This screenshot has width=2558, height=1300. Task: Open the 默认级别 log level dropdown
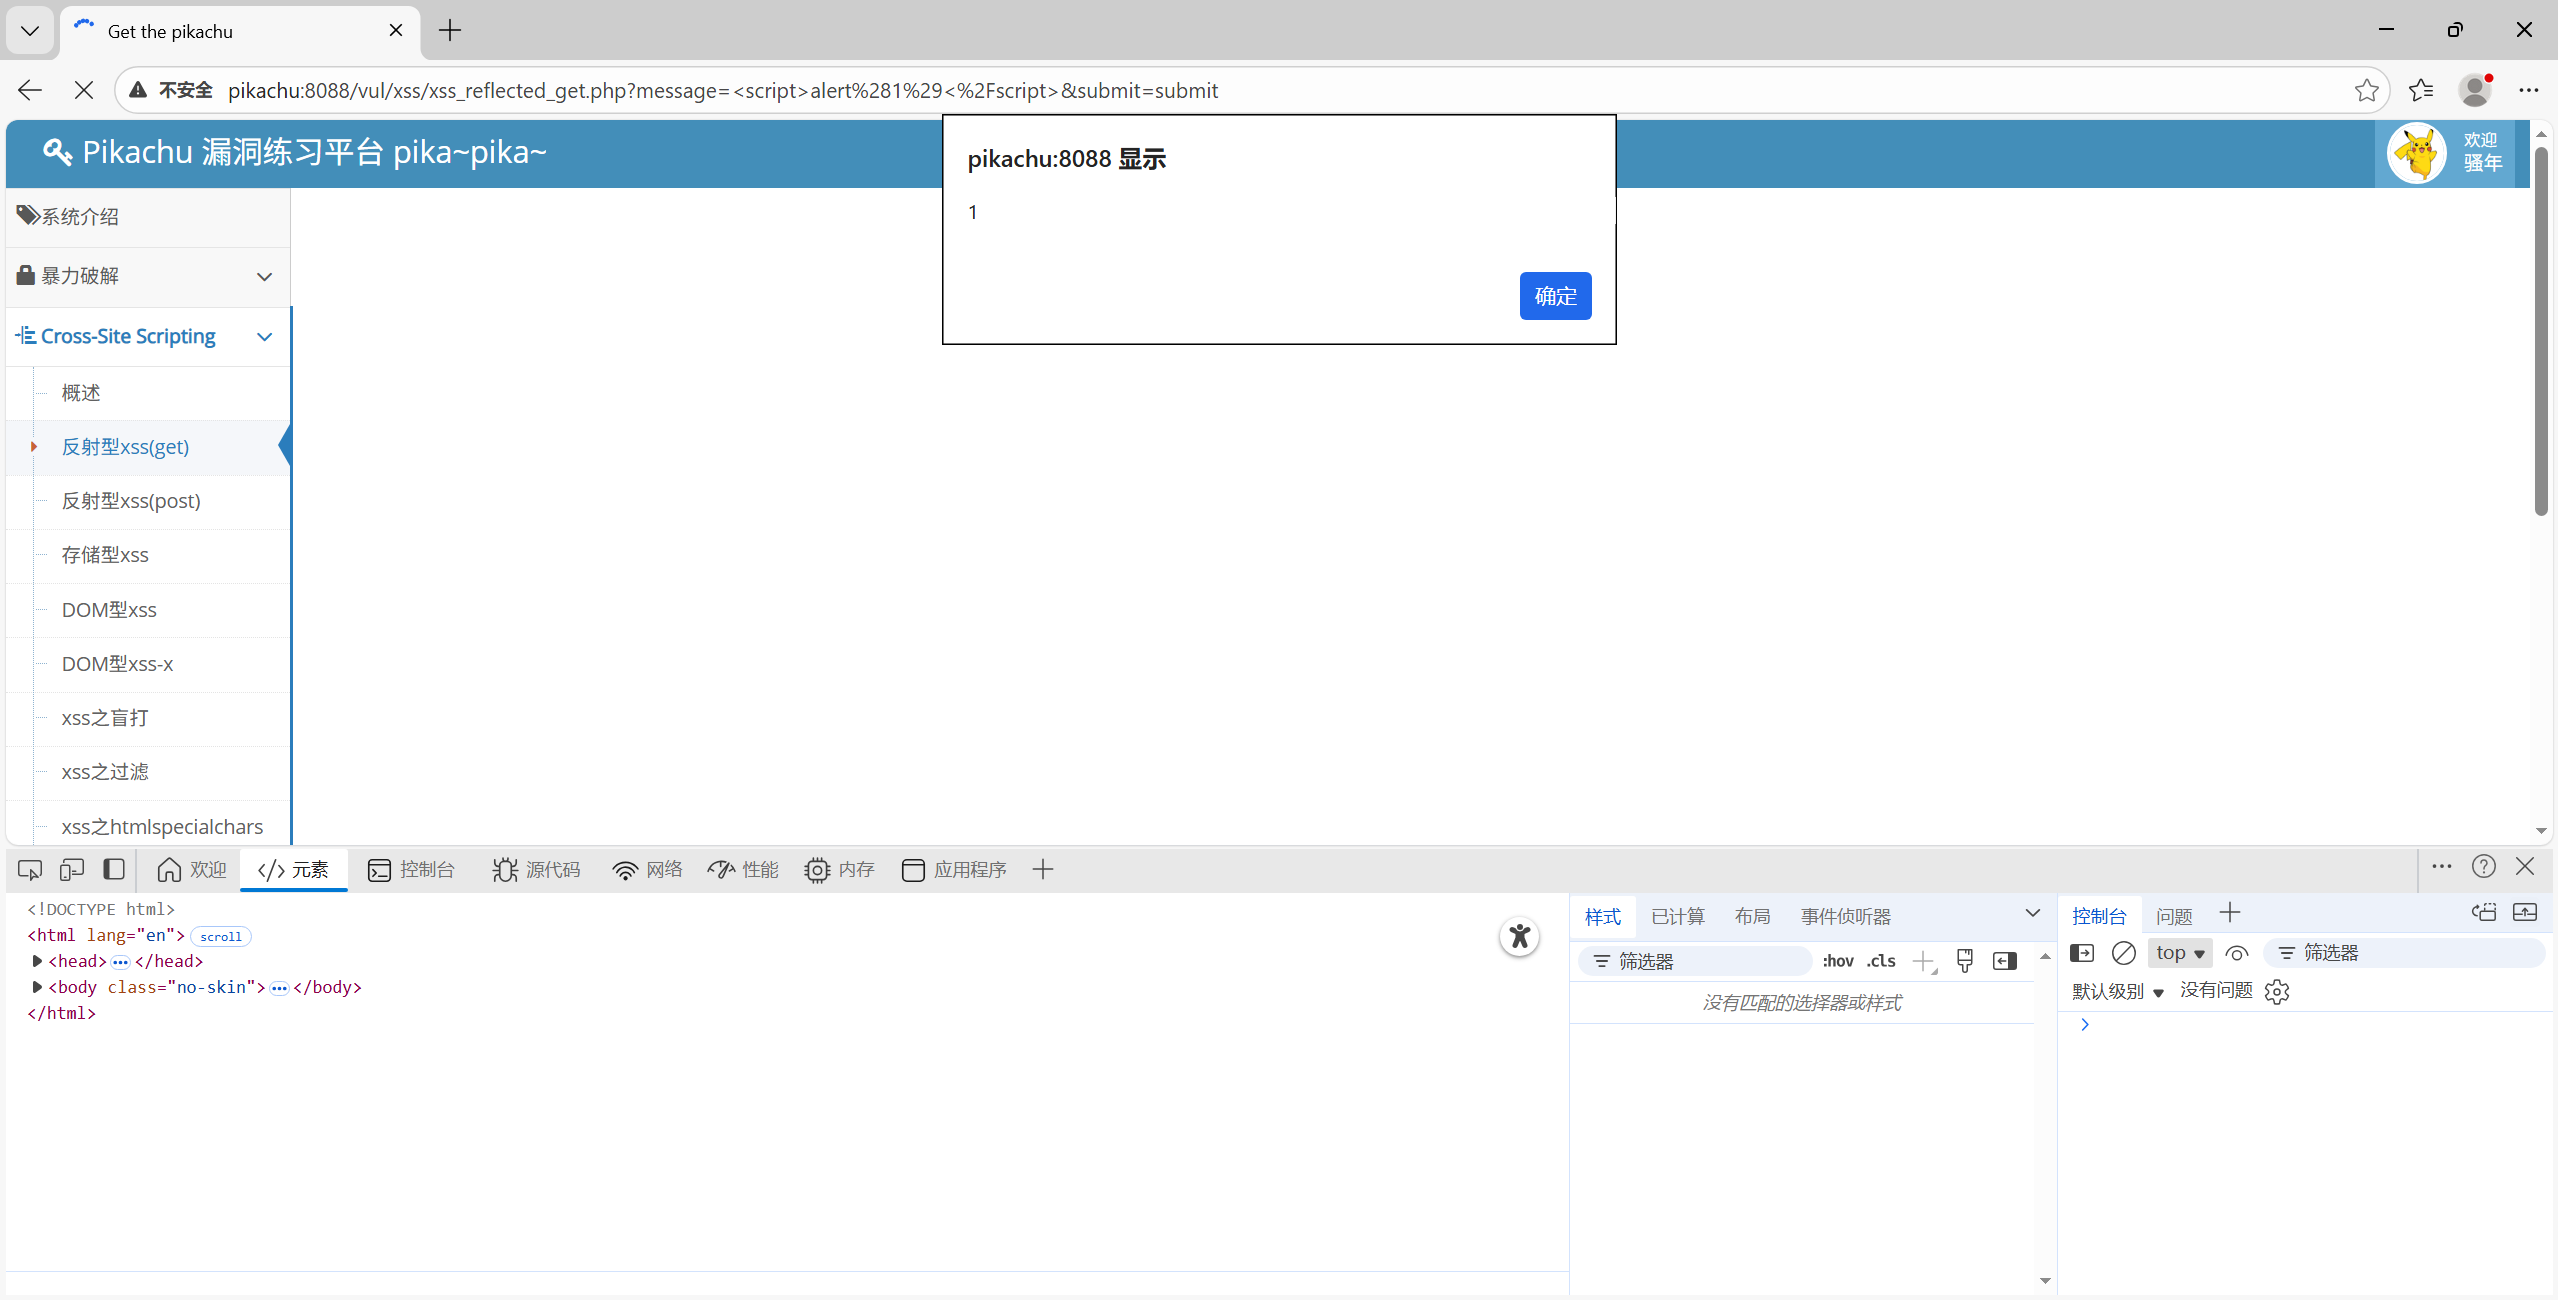[2117, 991]
